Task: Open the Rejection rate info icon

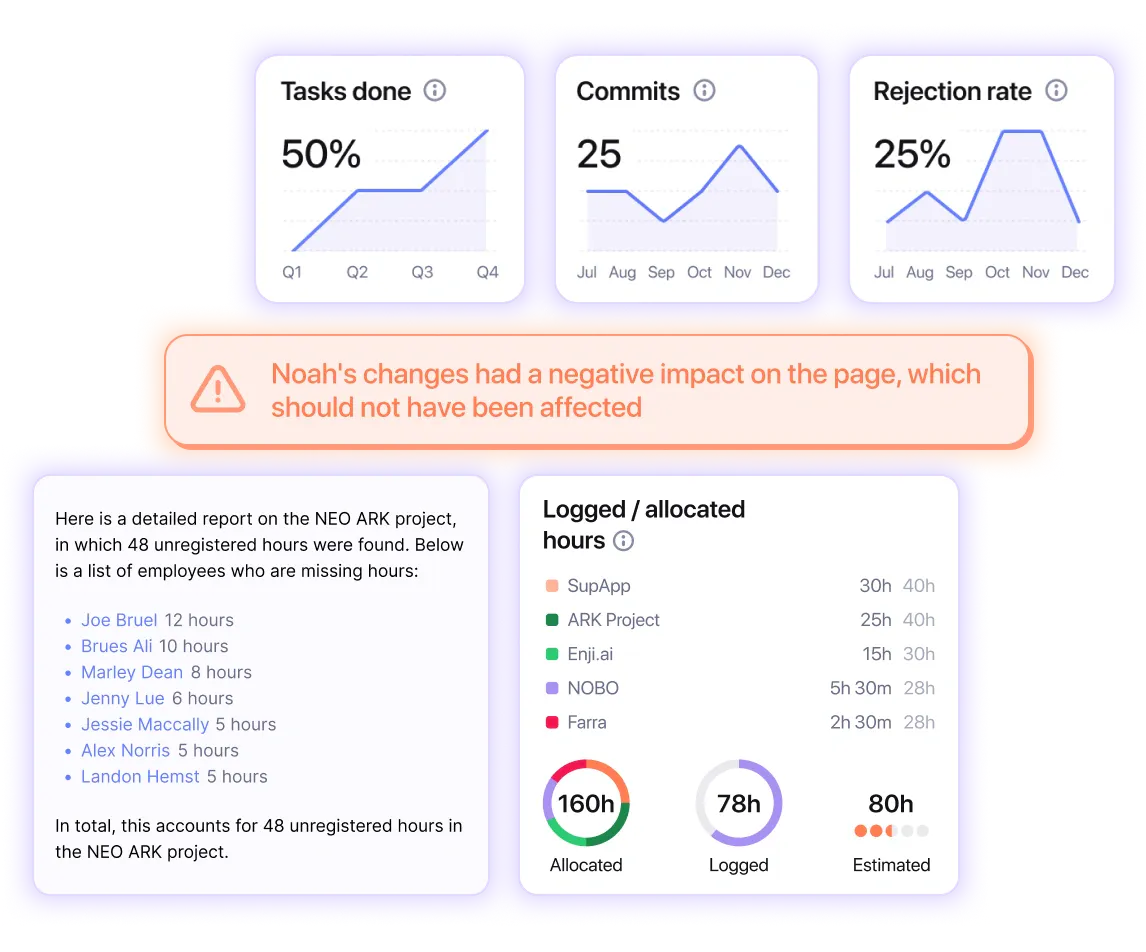Action: [x=1056, y=91]
